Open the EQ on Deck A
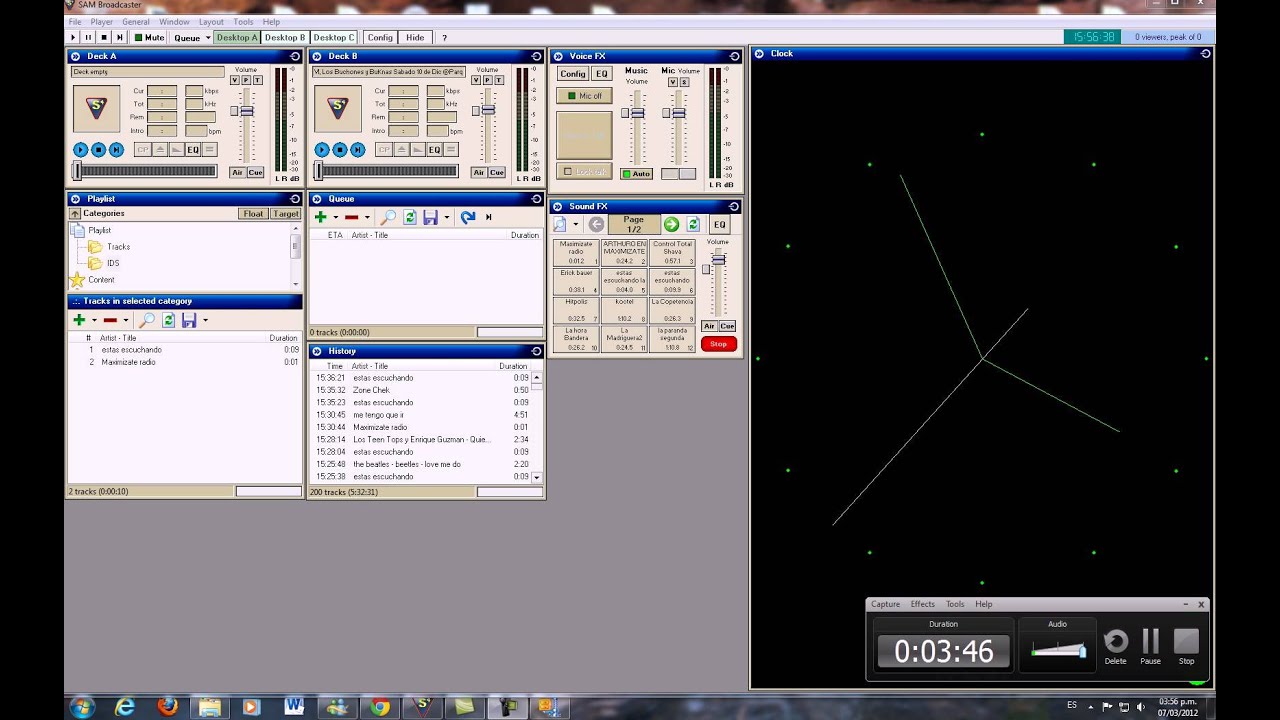1280x720 pixels. coord(193,150)
